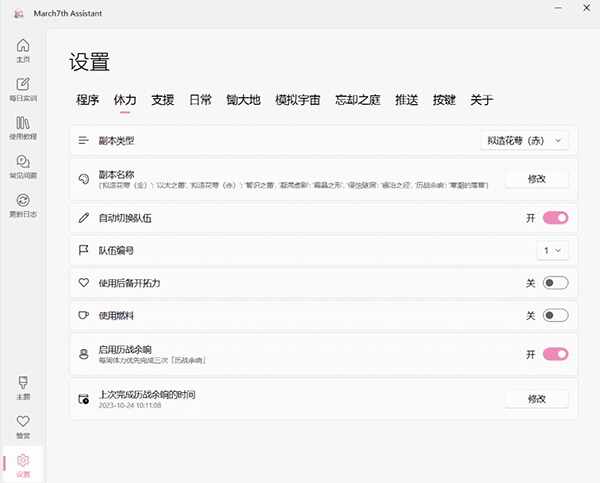Open the 推送 tab

(406, 100)
